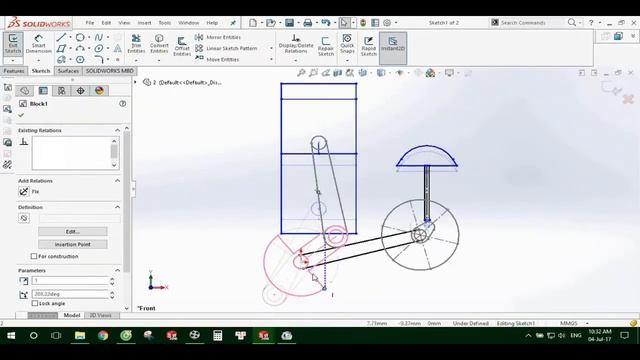640x360 pixels.
Task: Click the Open document icon
Action: click(271, 23)
